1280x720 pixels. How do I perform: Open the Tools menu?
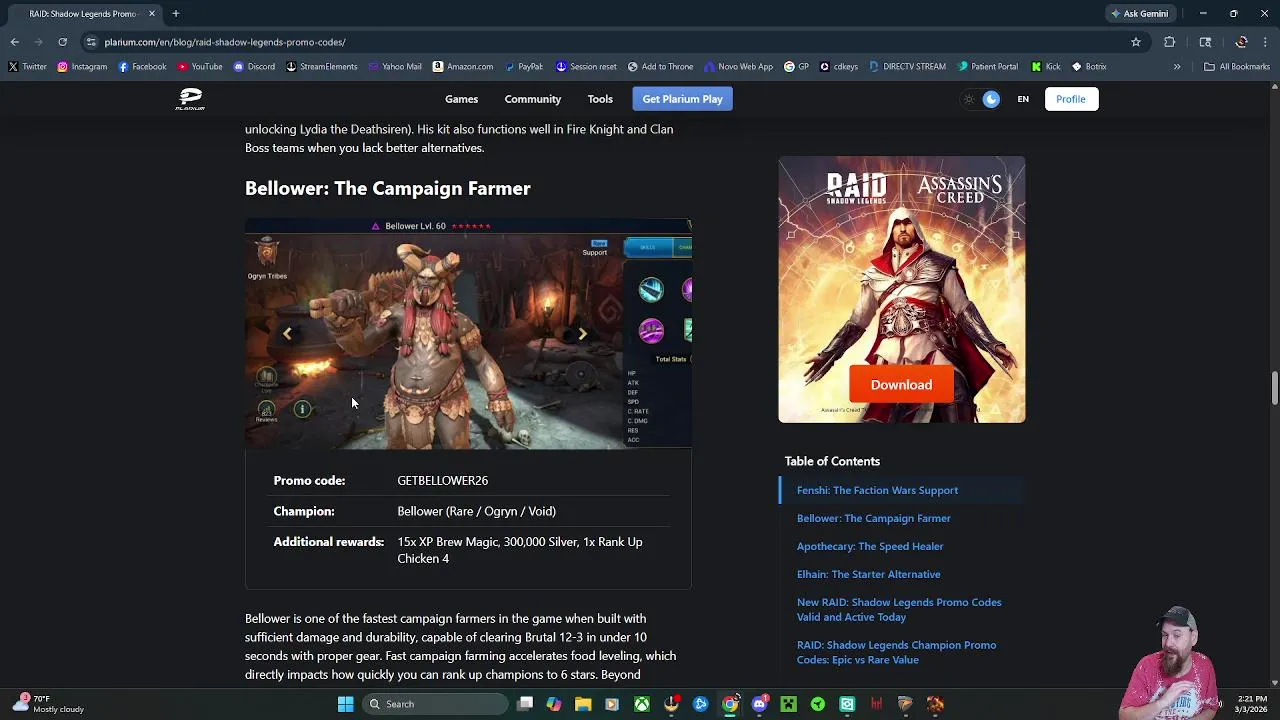click(600, 99)
